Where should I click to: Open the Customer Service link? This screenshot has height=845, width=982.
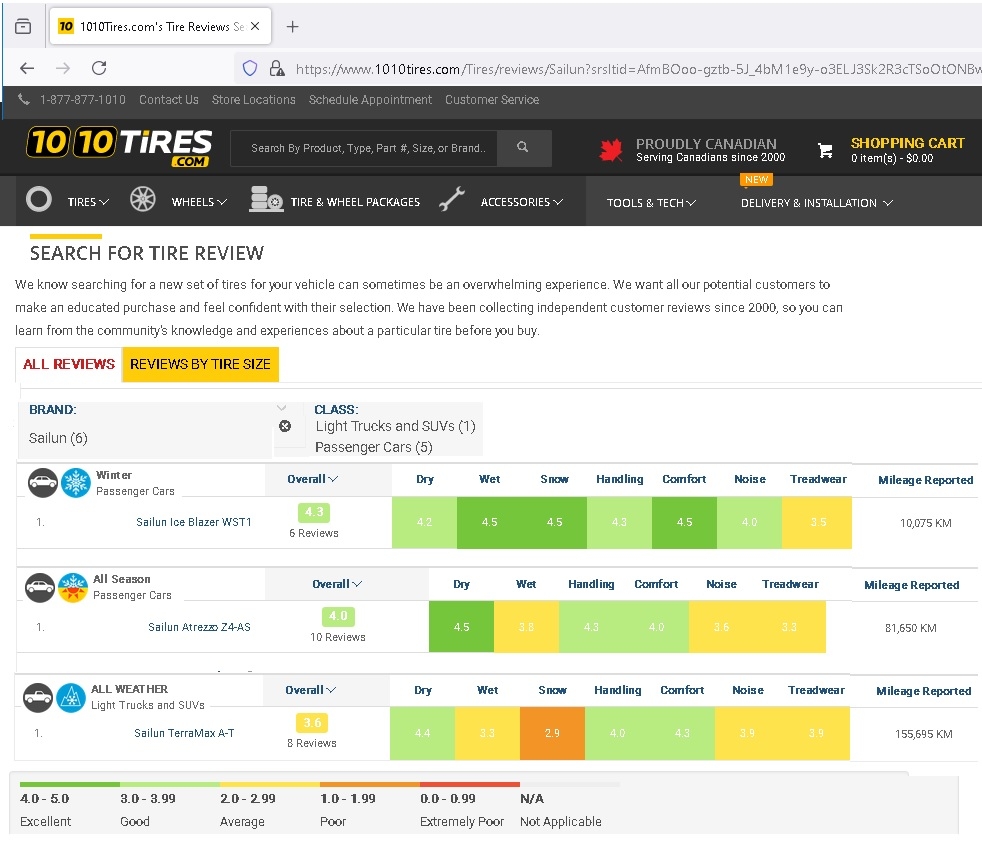492,100
